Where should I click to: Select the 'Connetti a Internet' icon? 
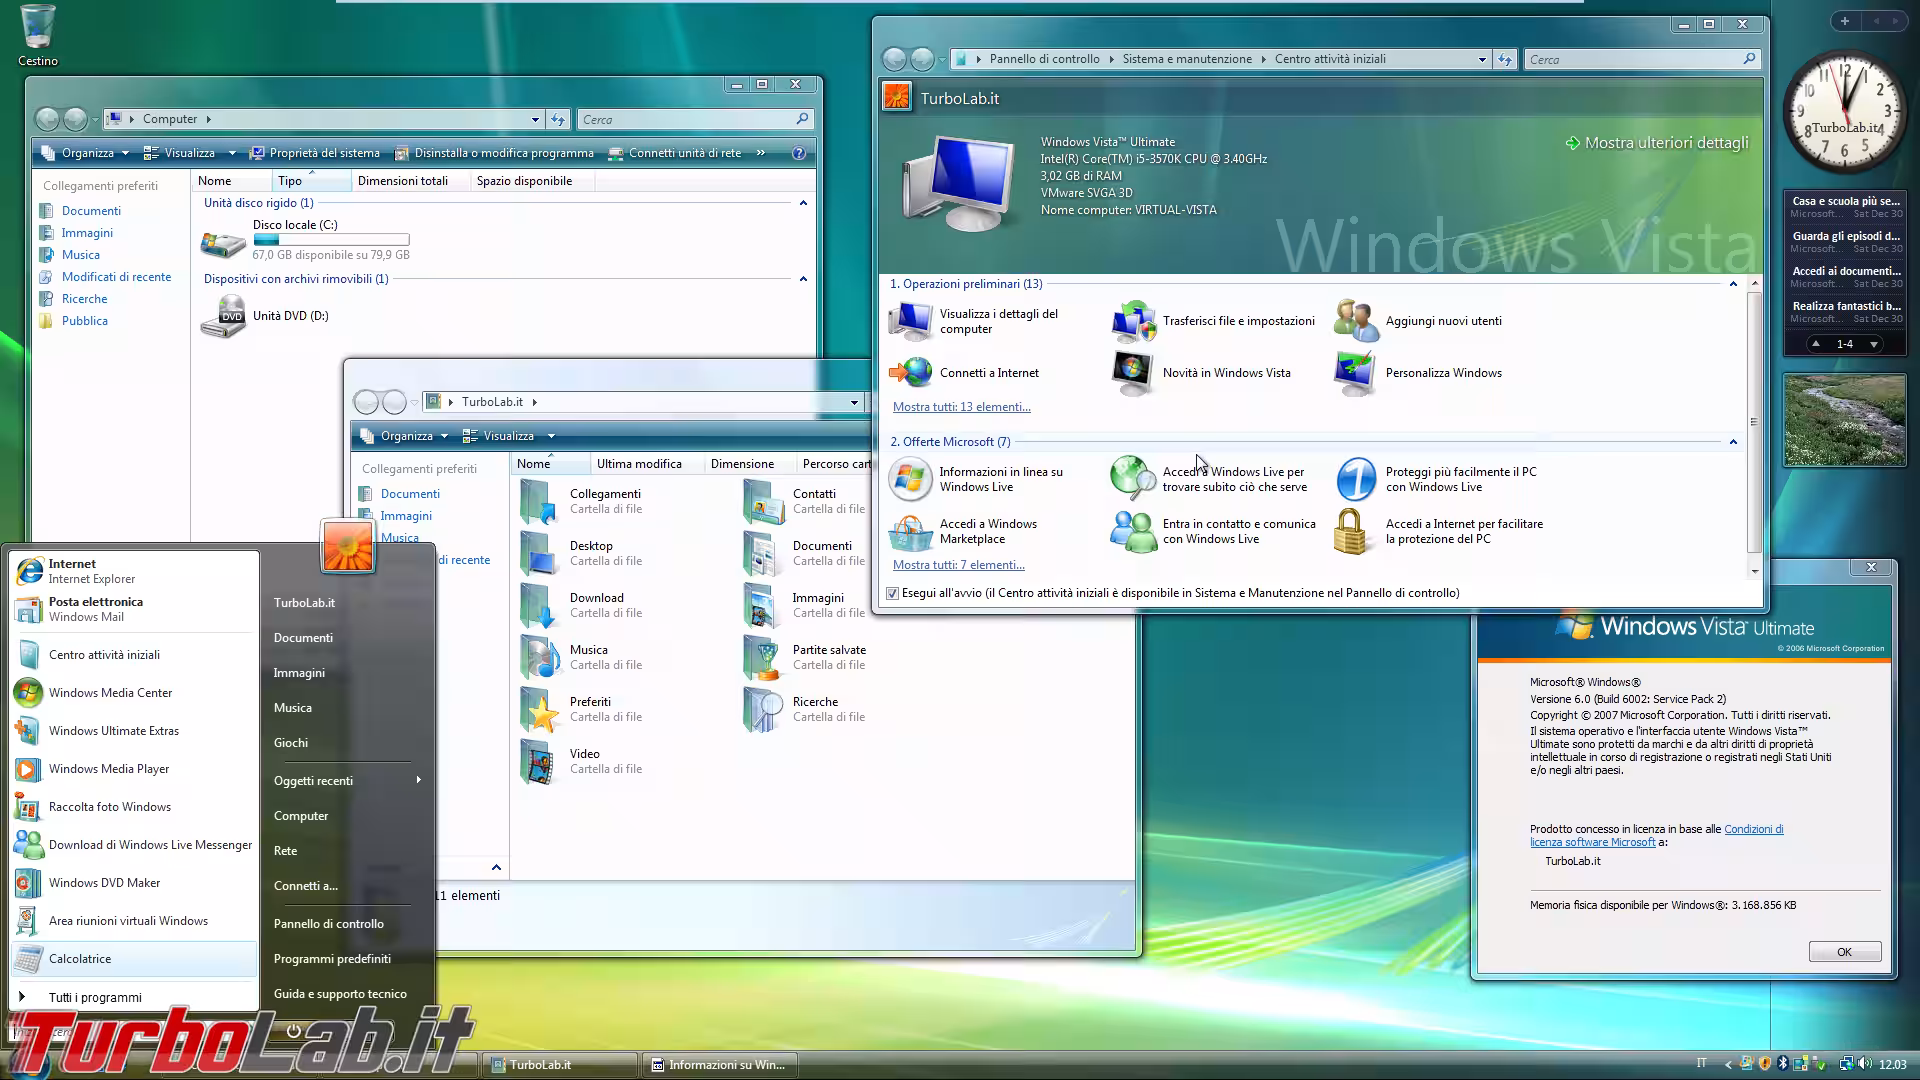(x=909, y=373)
